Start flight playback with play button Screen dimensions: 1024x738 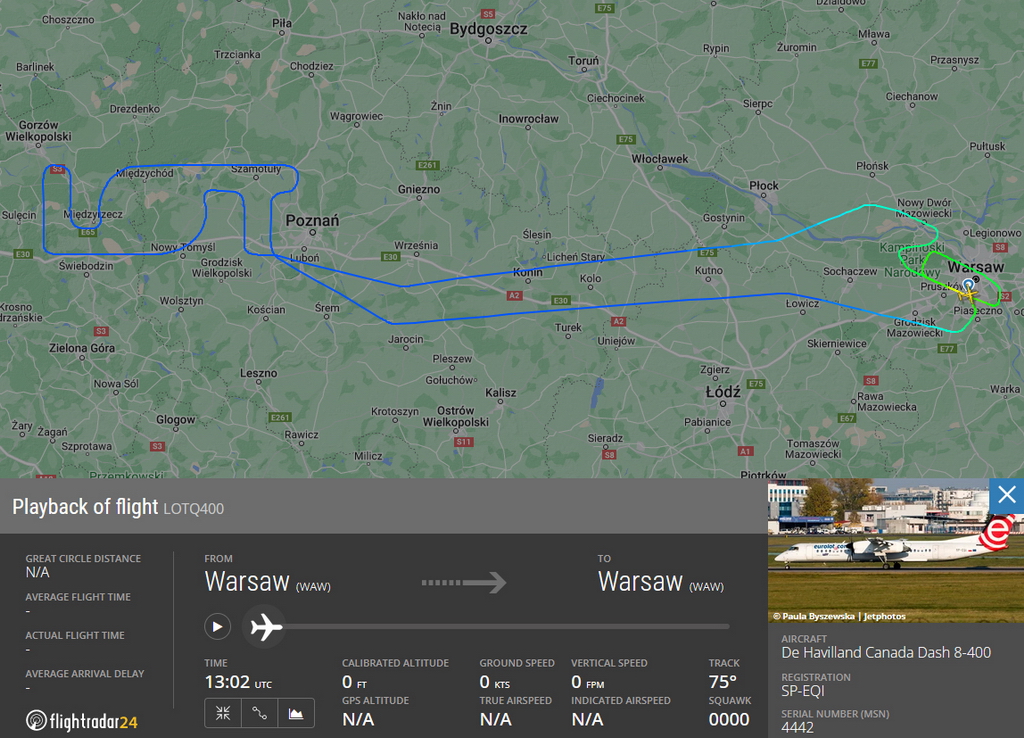point(217,627)
